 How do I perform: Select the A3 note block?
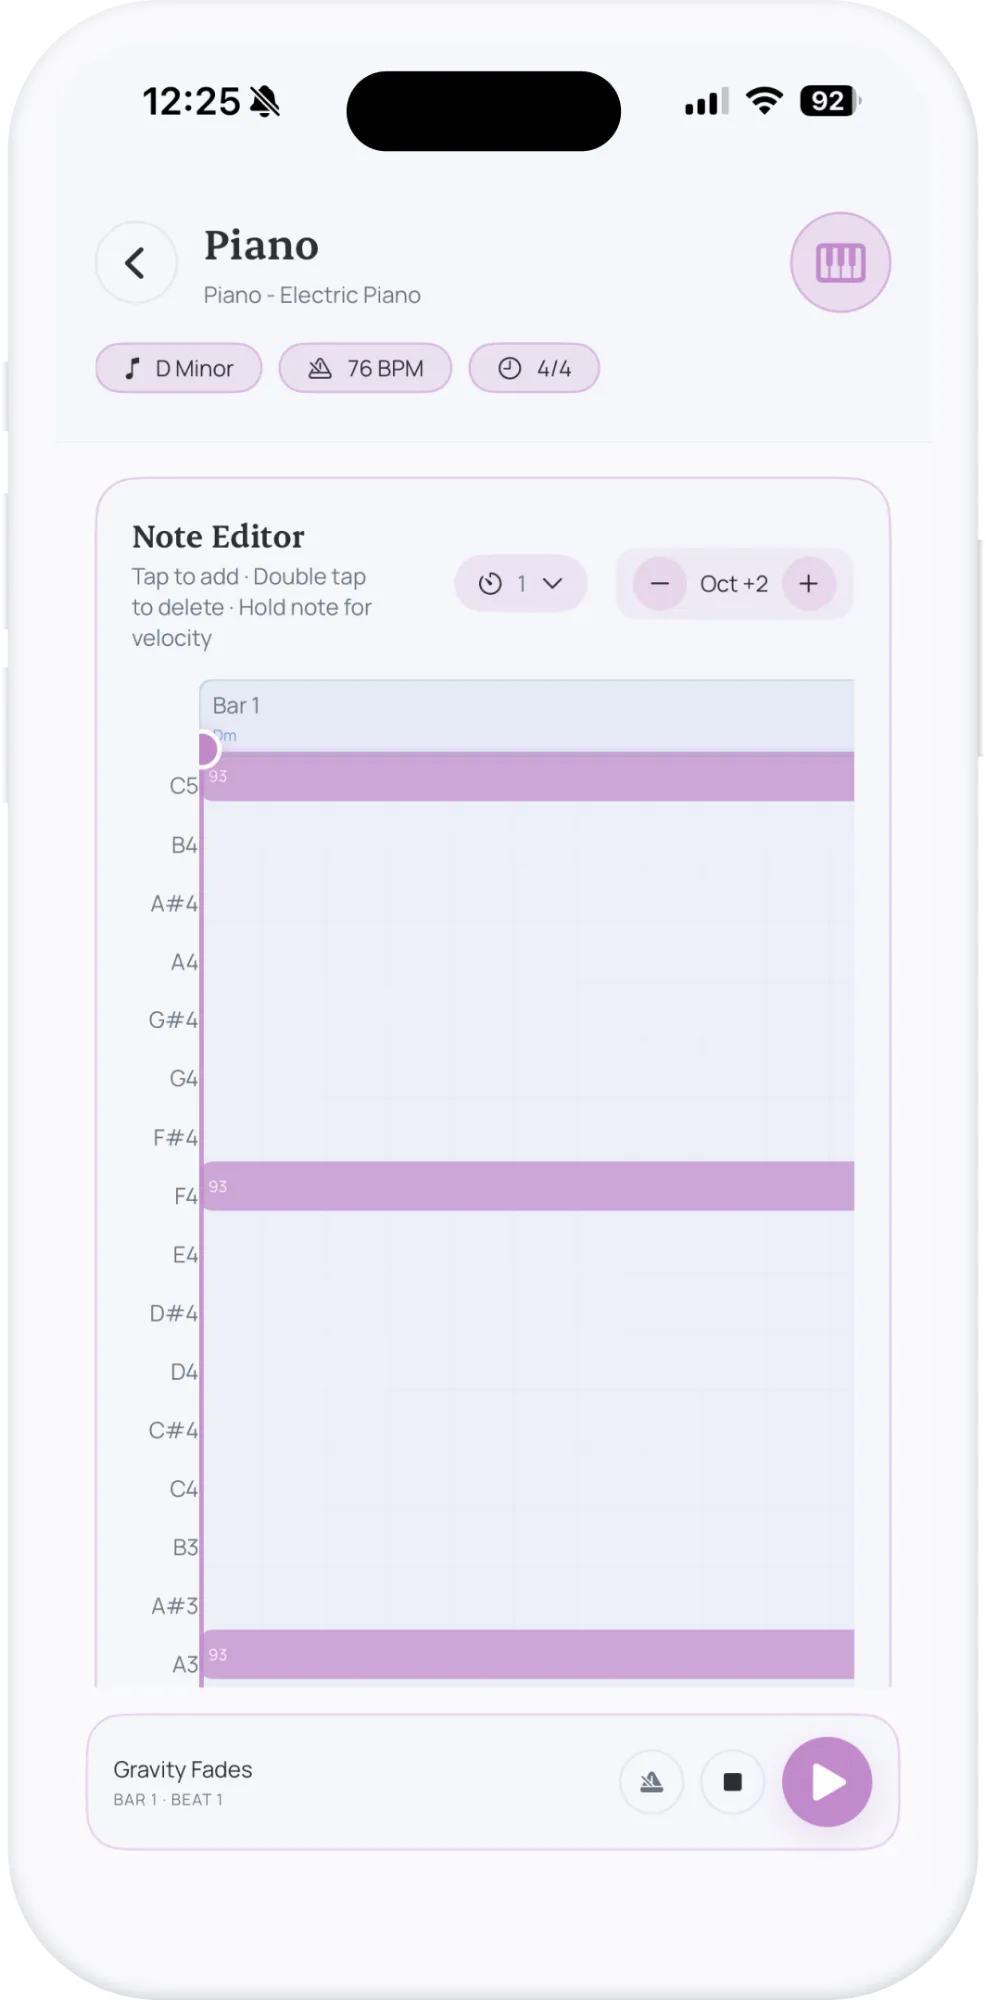click(528, 1655)
